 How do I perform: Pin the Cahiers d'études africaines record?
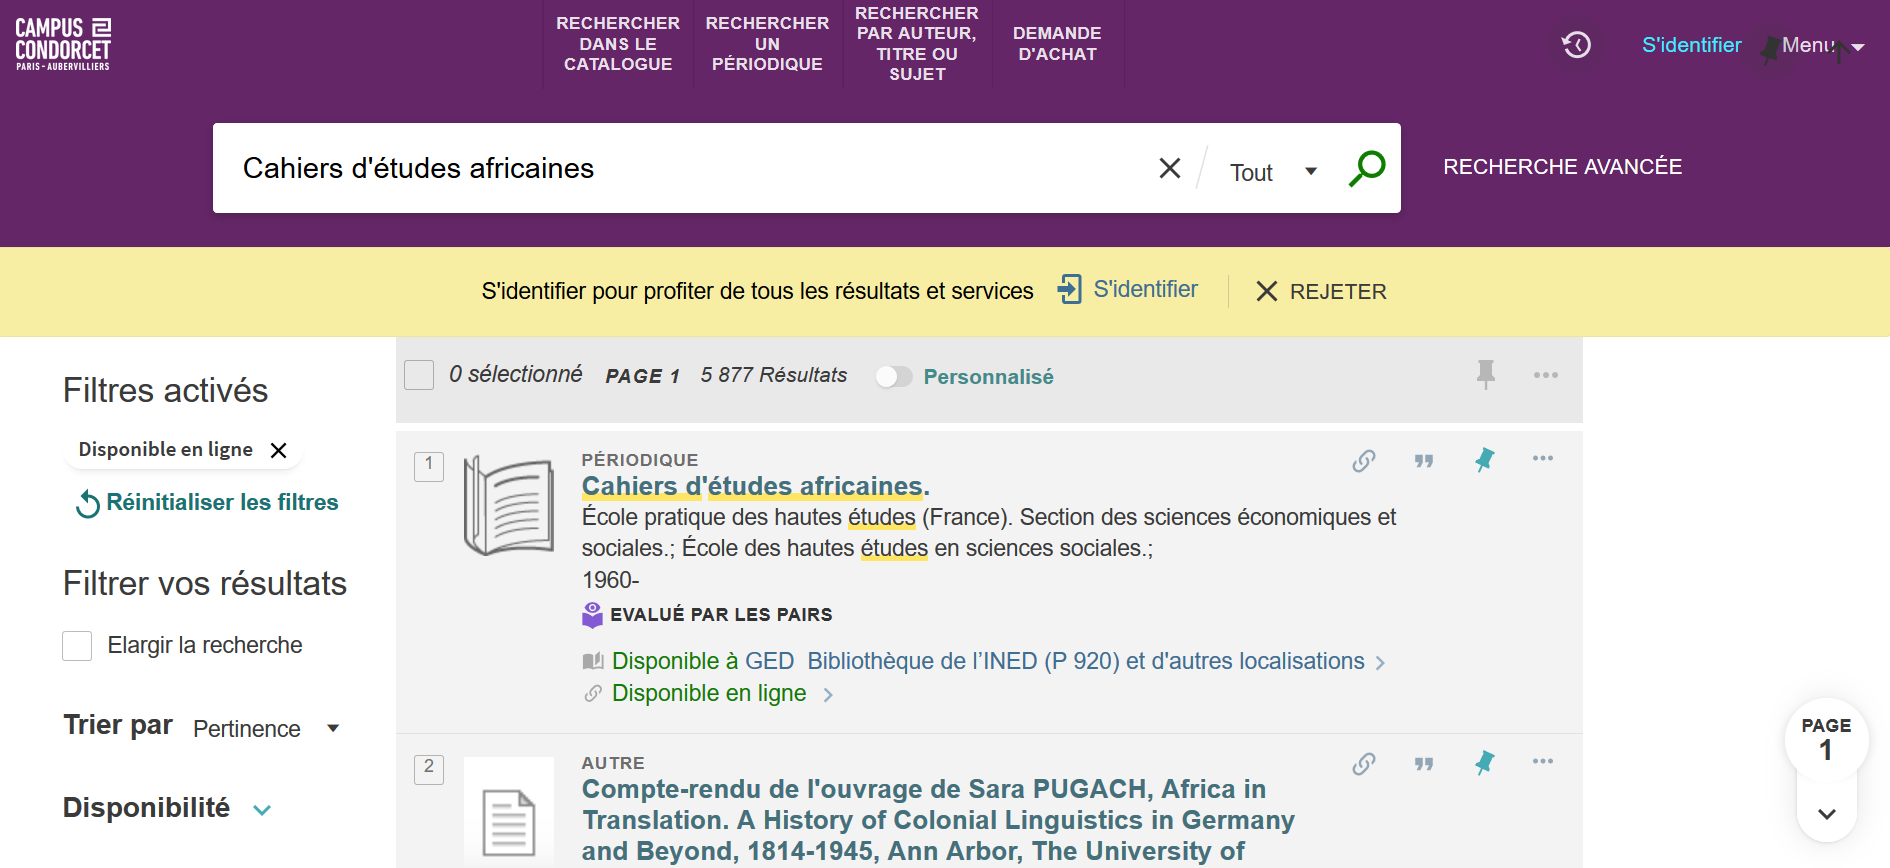pyautogui.click(x=1485, y=460)
